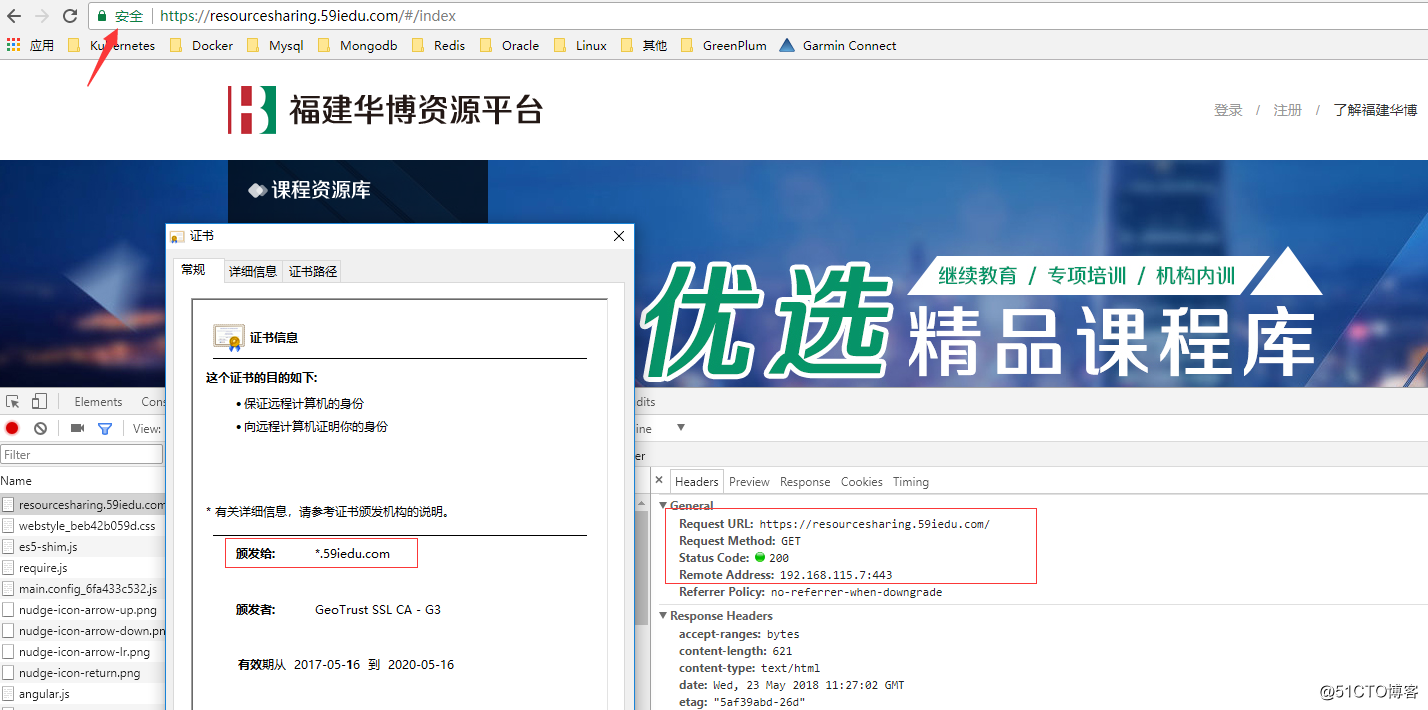
Task: Open the Docker bookmark folder
Action: point(201,45)
